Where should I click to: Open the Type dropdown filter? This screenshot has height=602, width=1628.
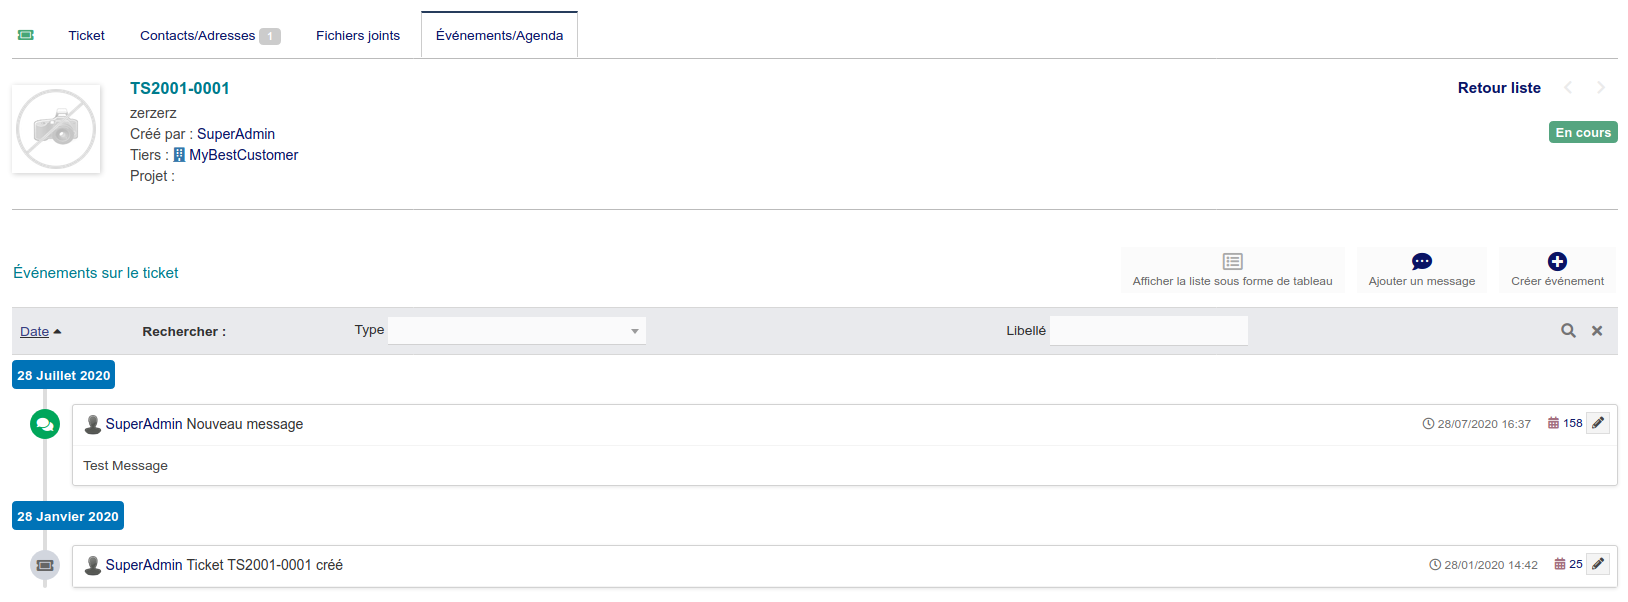(x=516, y=331)
